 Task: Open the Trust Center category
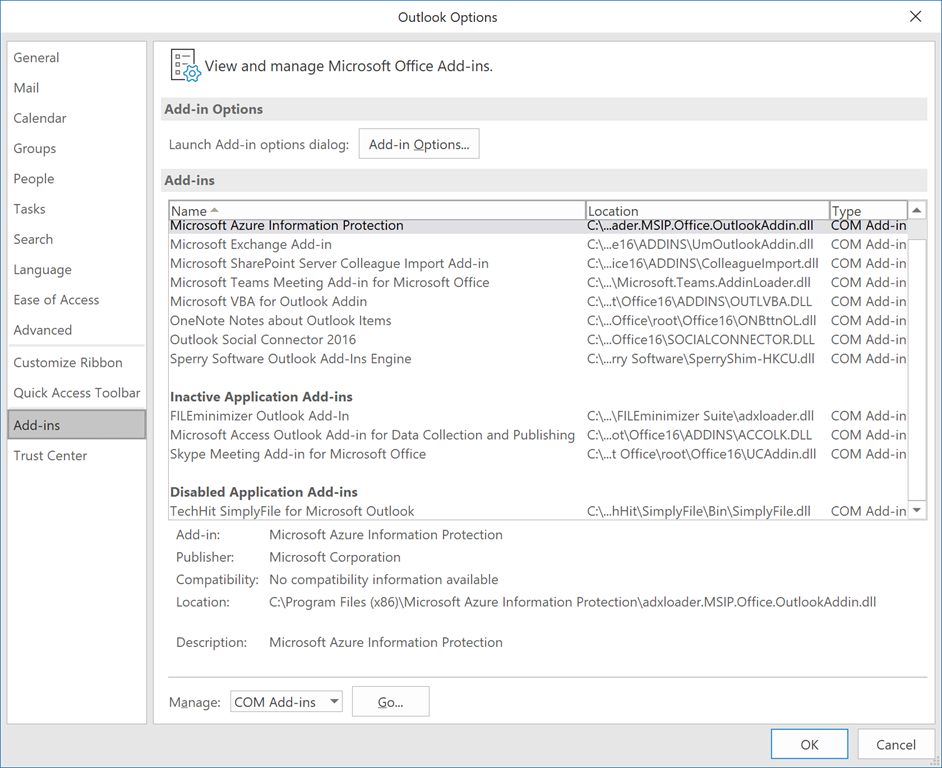50,456
